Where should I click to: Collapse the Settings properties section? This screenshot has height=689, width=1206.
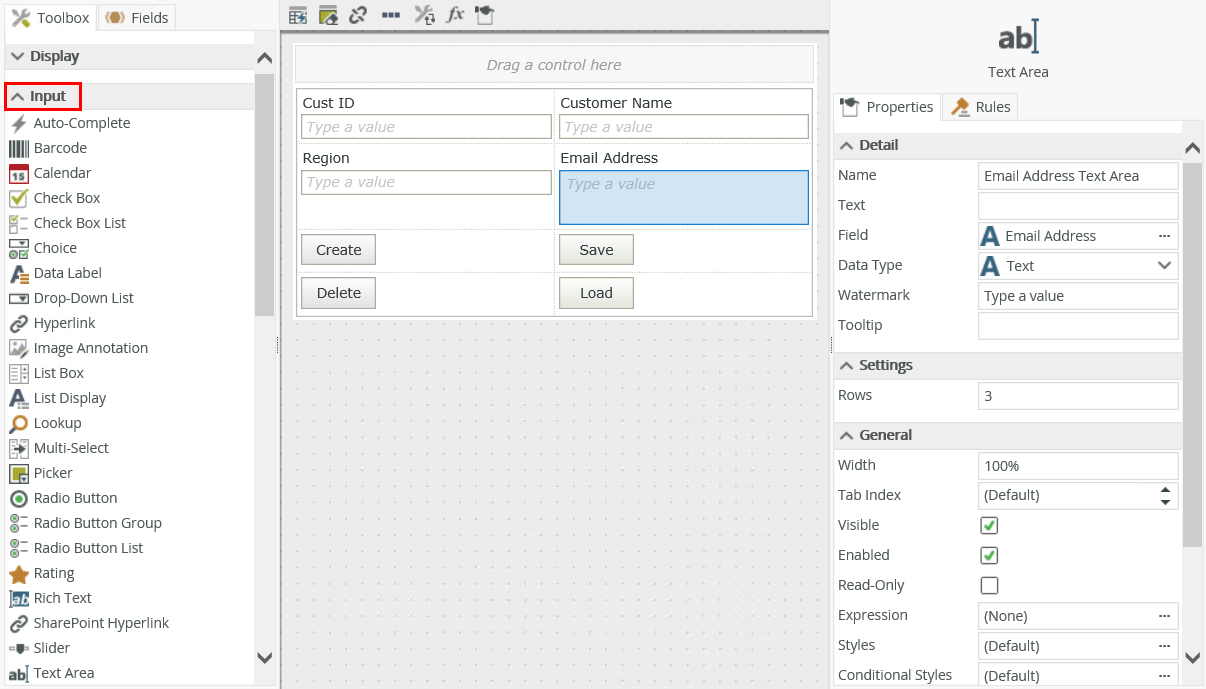pos(876,365)
